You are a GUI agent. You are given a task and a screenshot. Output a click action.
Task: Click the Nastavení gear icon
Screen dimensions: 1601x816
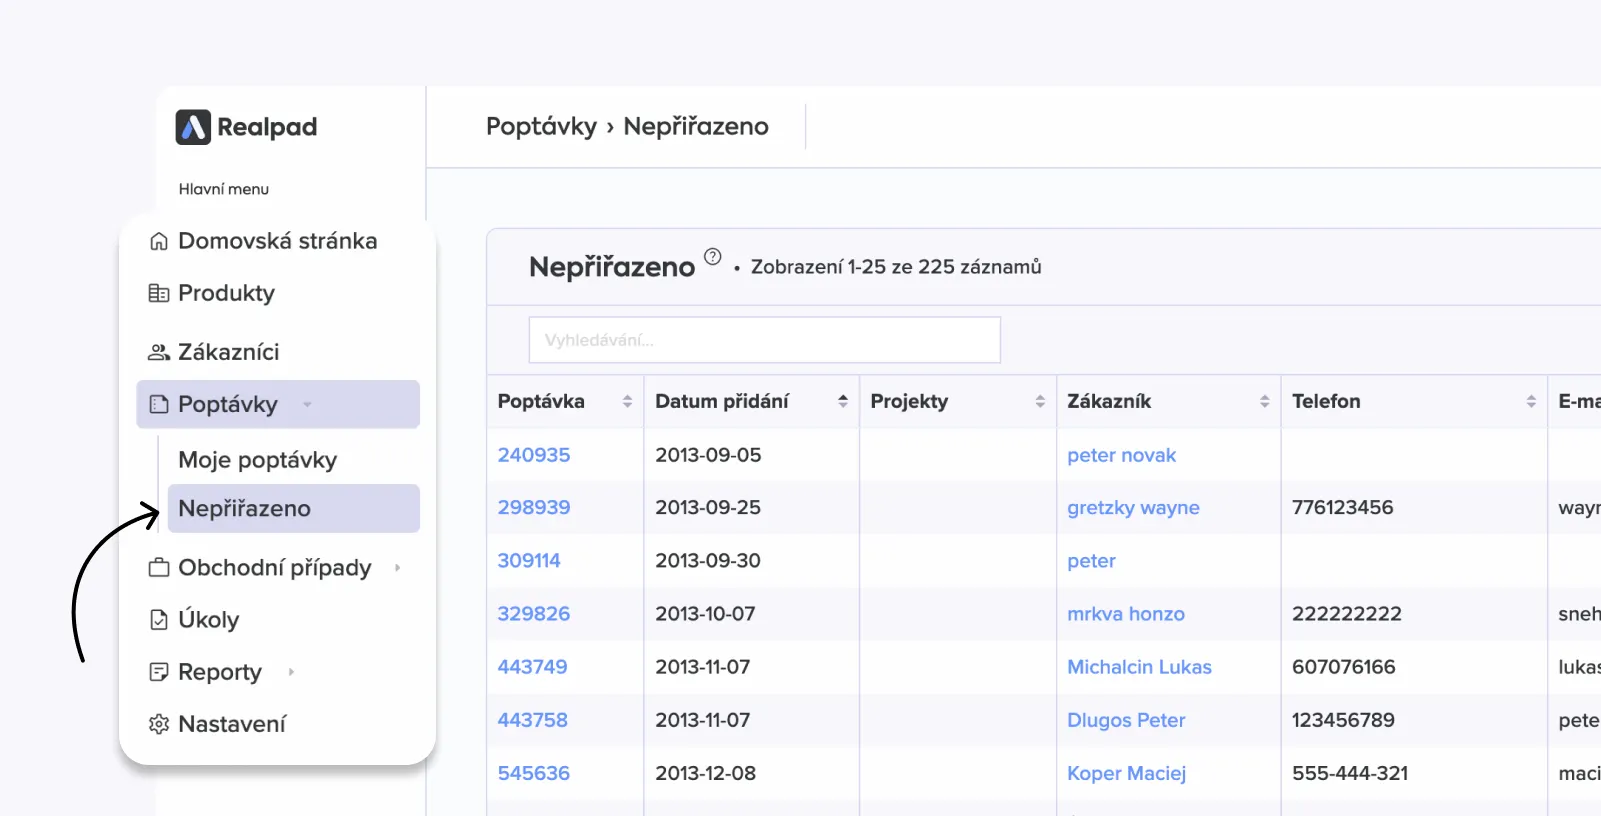(x=158, y=724)
